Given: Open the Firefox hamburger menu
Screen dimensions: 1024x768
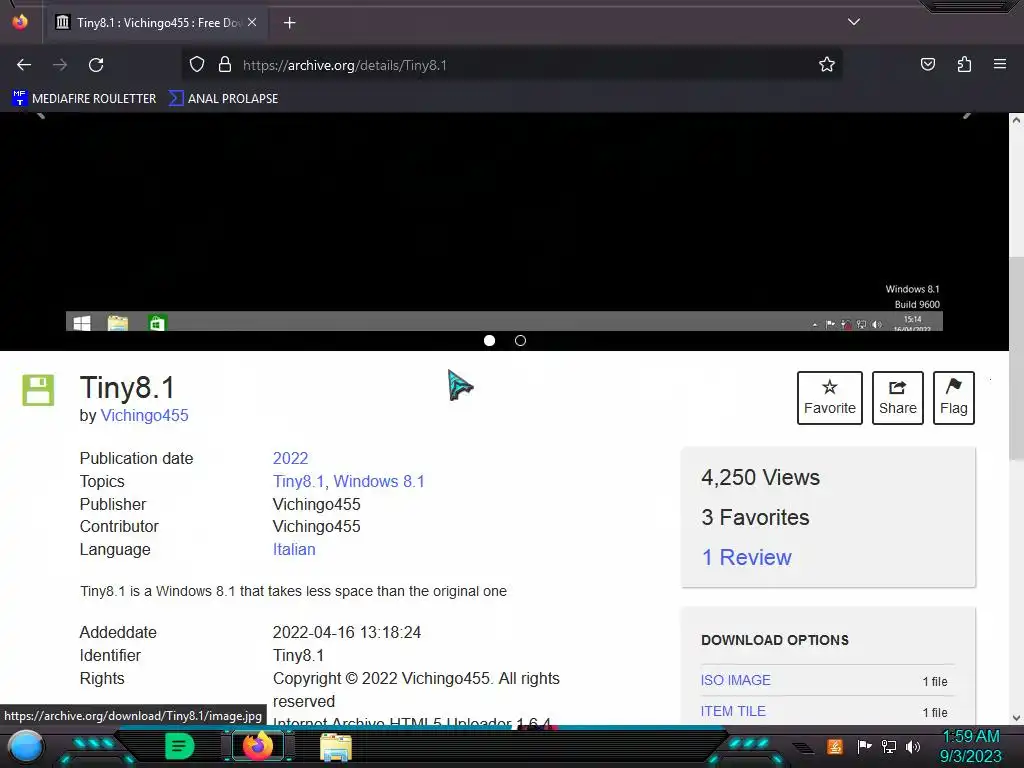Looking at the screenshot, I should pos(1000,64).
